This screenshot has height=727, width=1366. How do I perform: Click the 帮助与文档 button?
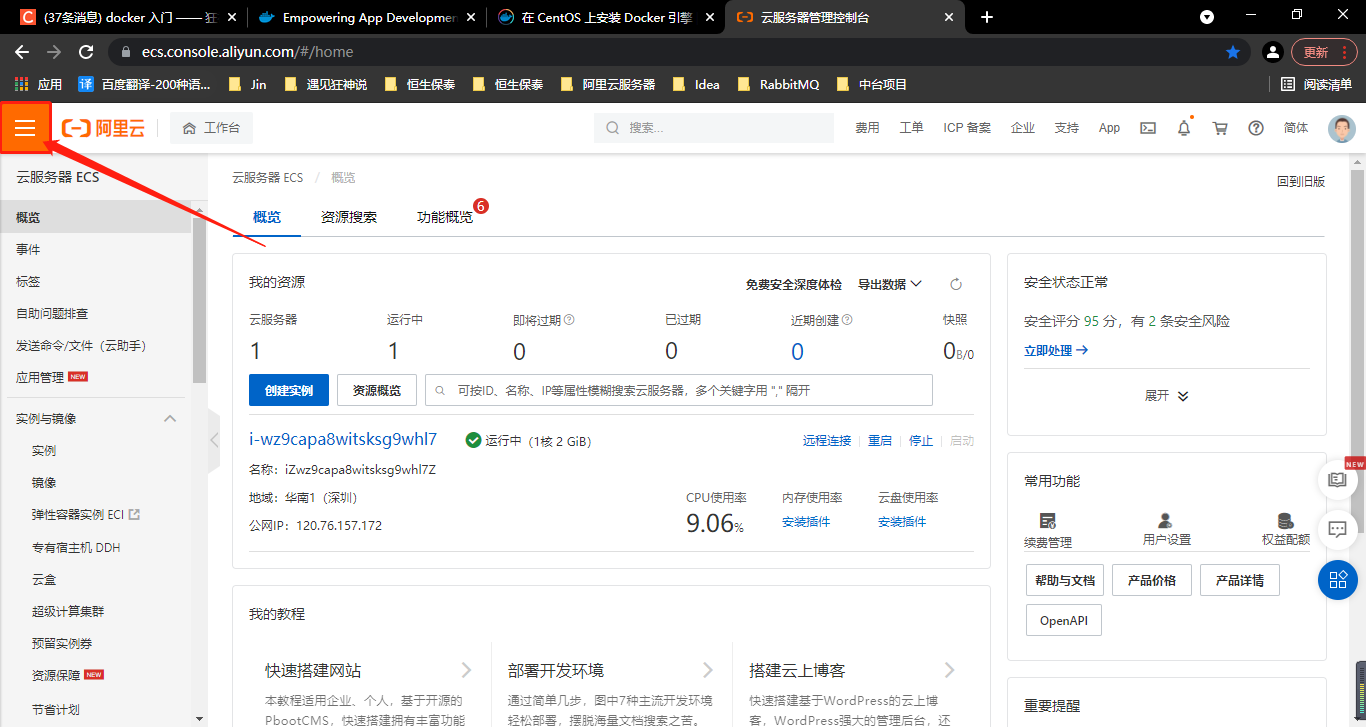point(1065,580)
